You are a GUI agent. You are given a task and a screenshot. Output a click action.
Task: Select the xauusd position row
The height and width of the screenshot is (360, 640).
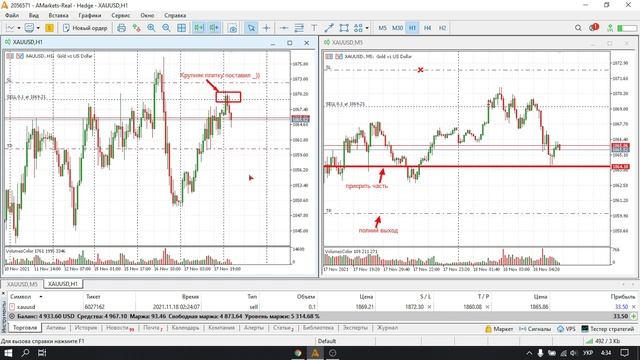coord(322,307)
